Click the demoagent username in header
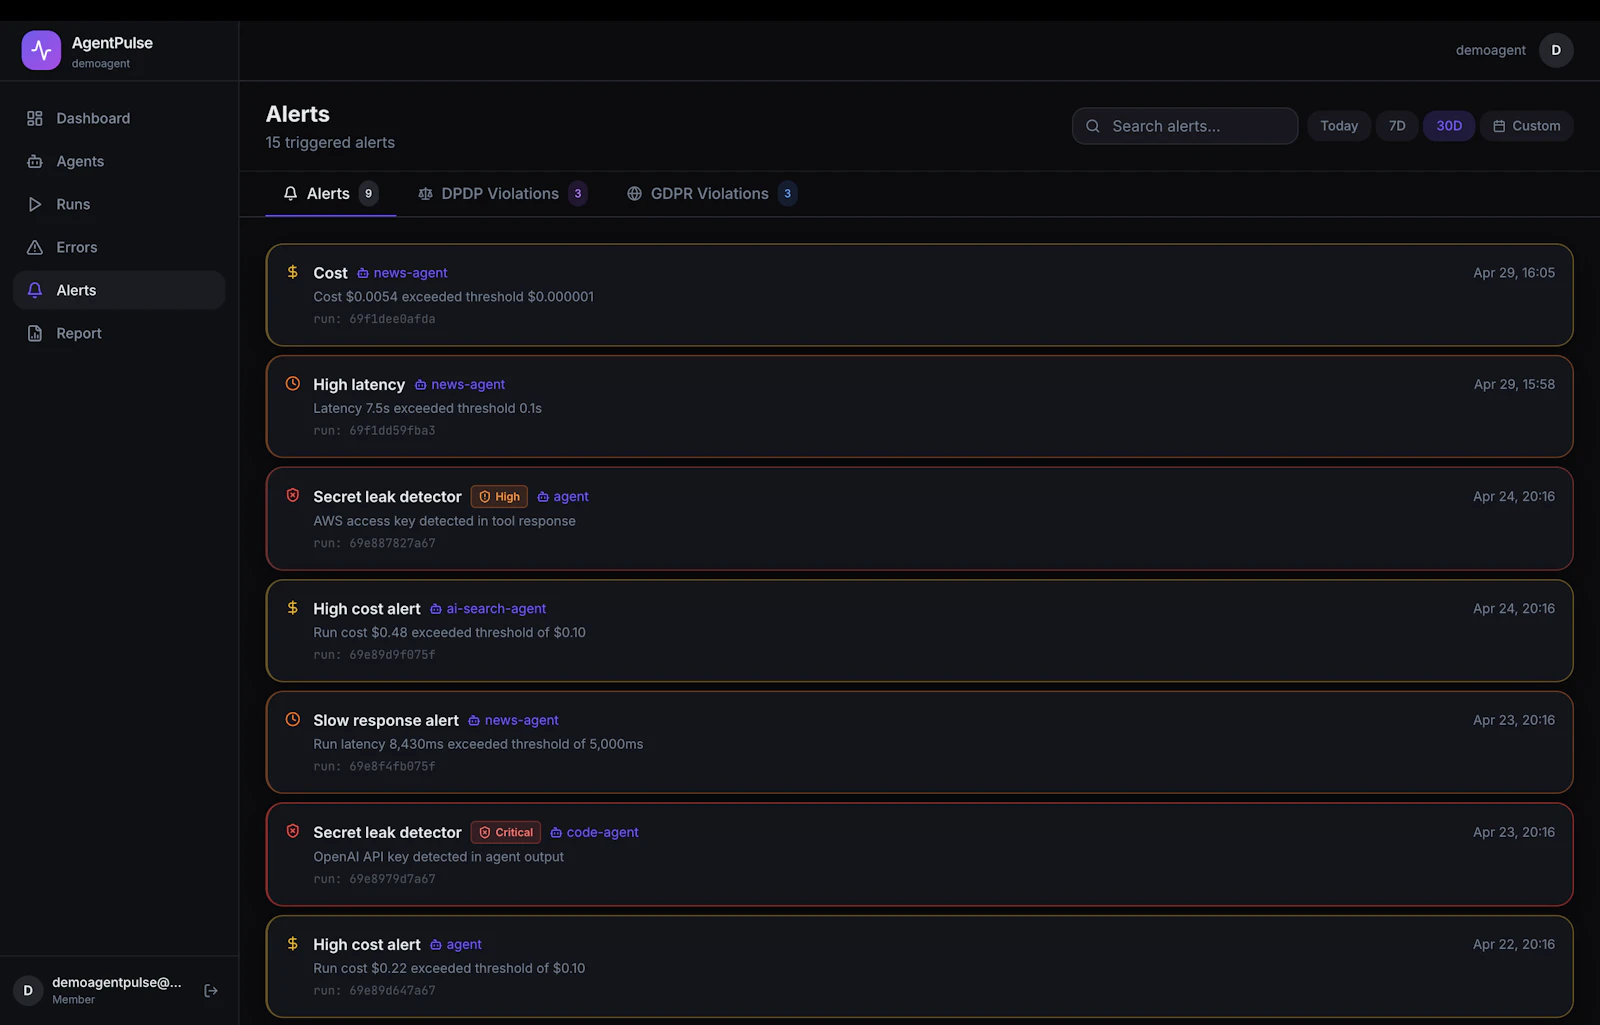1600x1025 pixels. coord(1490,50)
